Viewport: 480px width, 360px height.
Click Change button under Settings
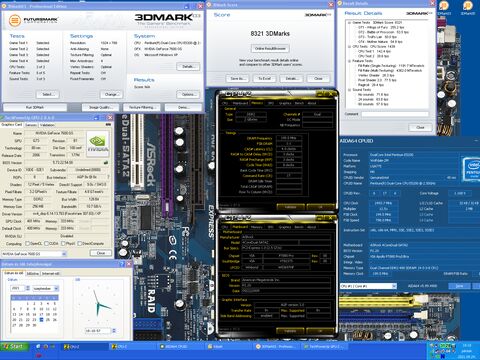pos(111,94)
